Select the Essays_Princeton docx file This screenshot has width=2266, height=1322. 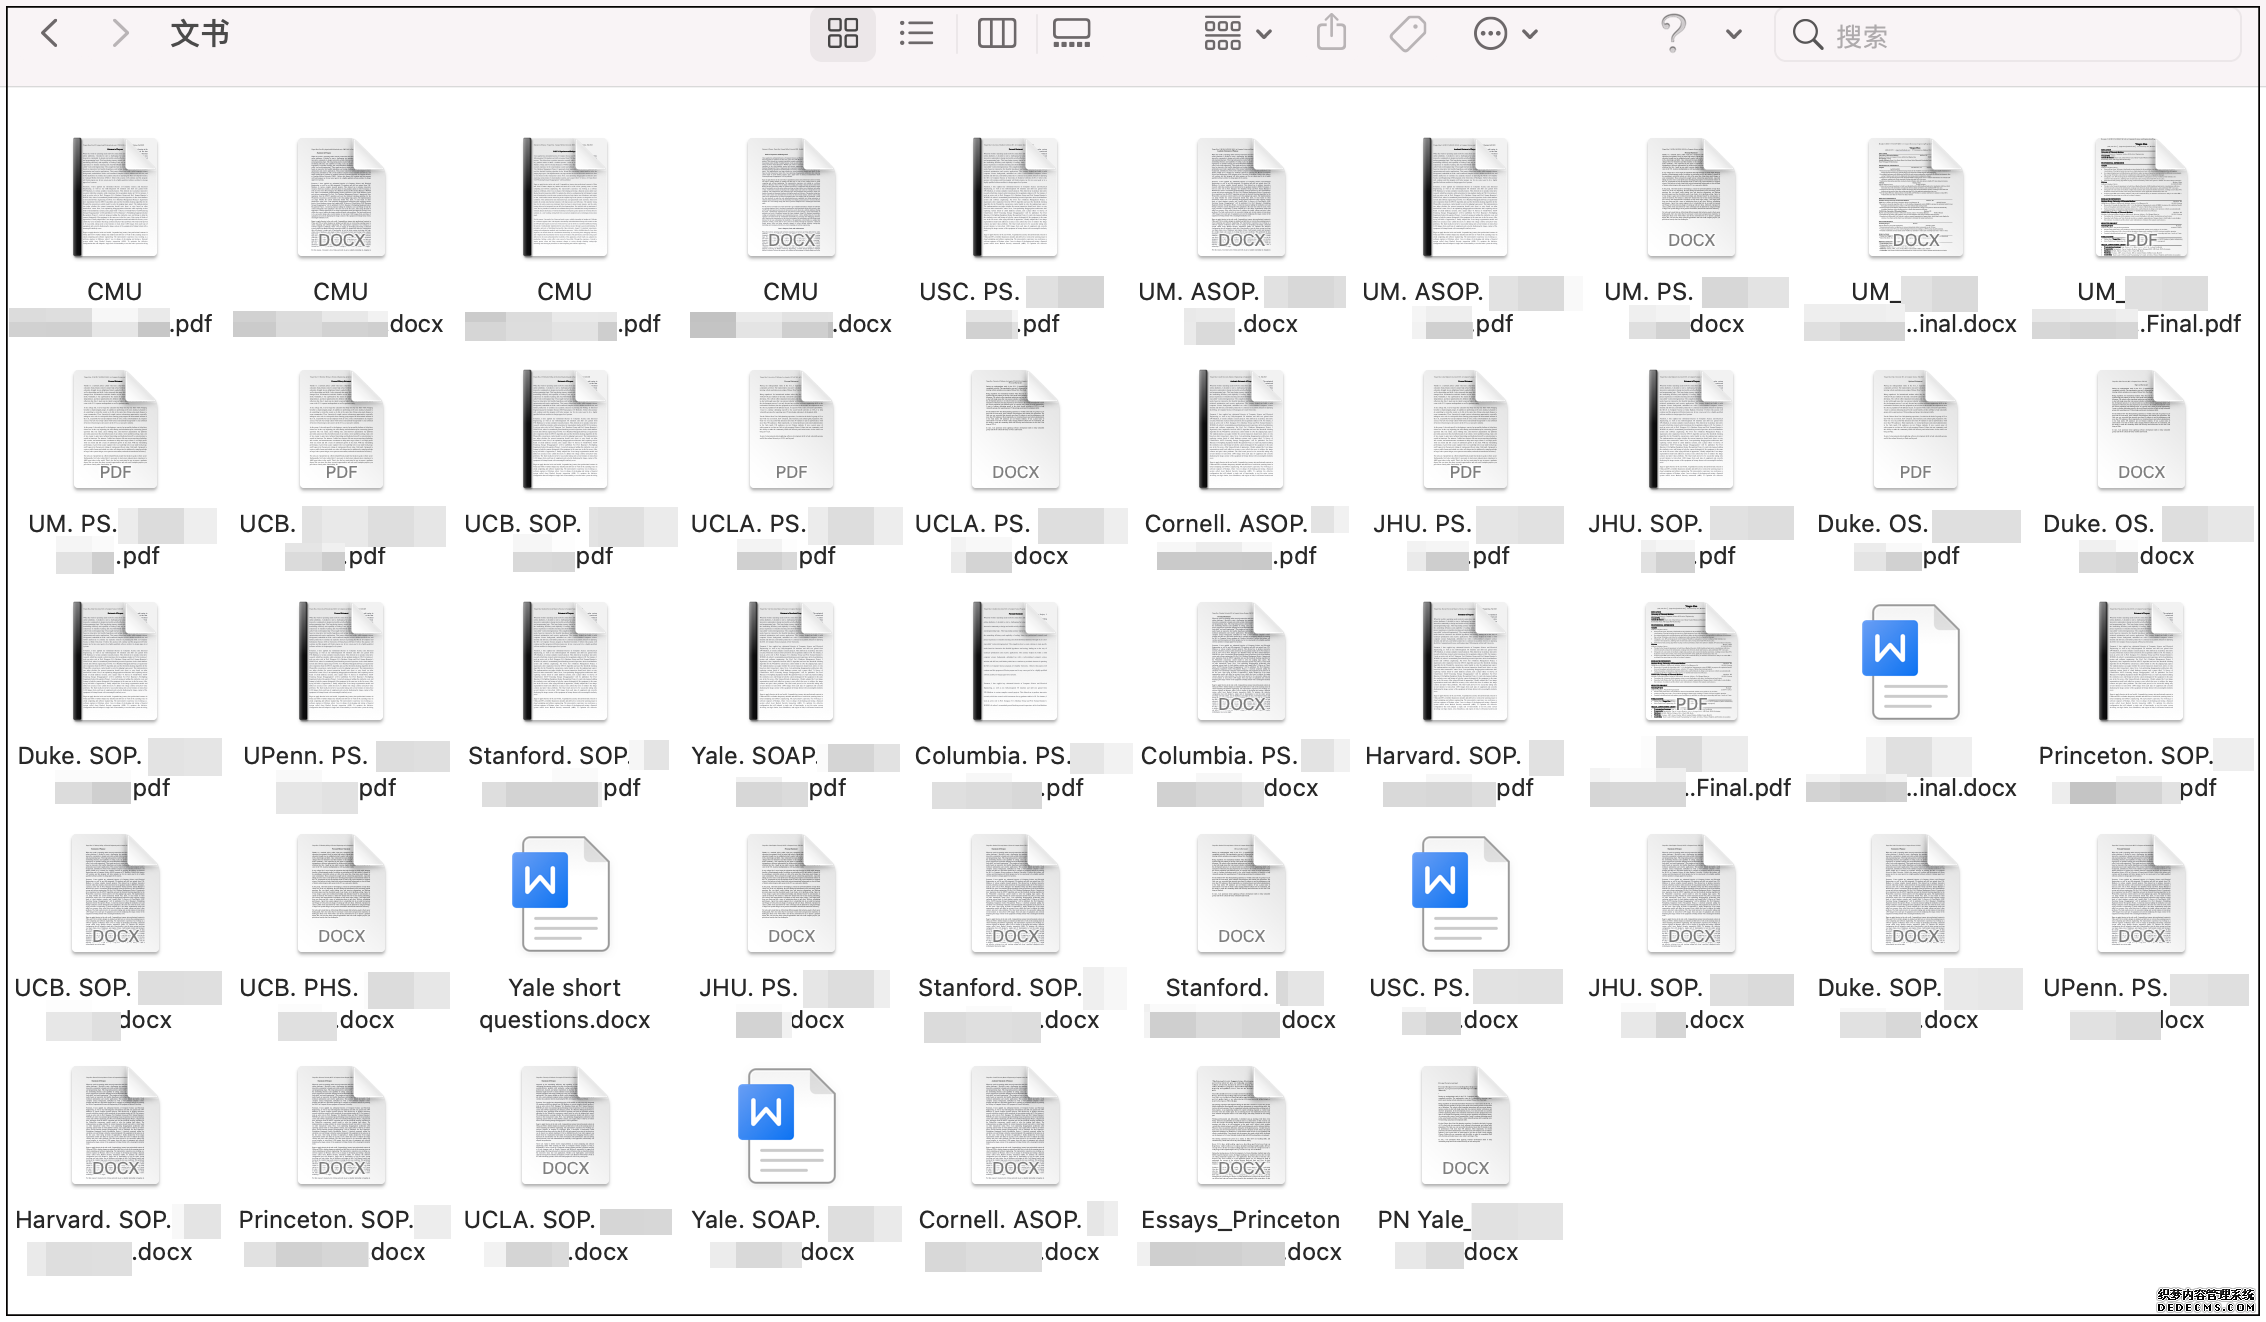pyautogui.click(x=1240, y=1127)
